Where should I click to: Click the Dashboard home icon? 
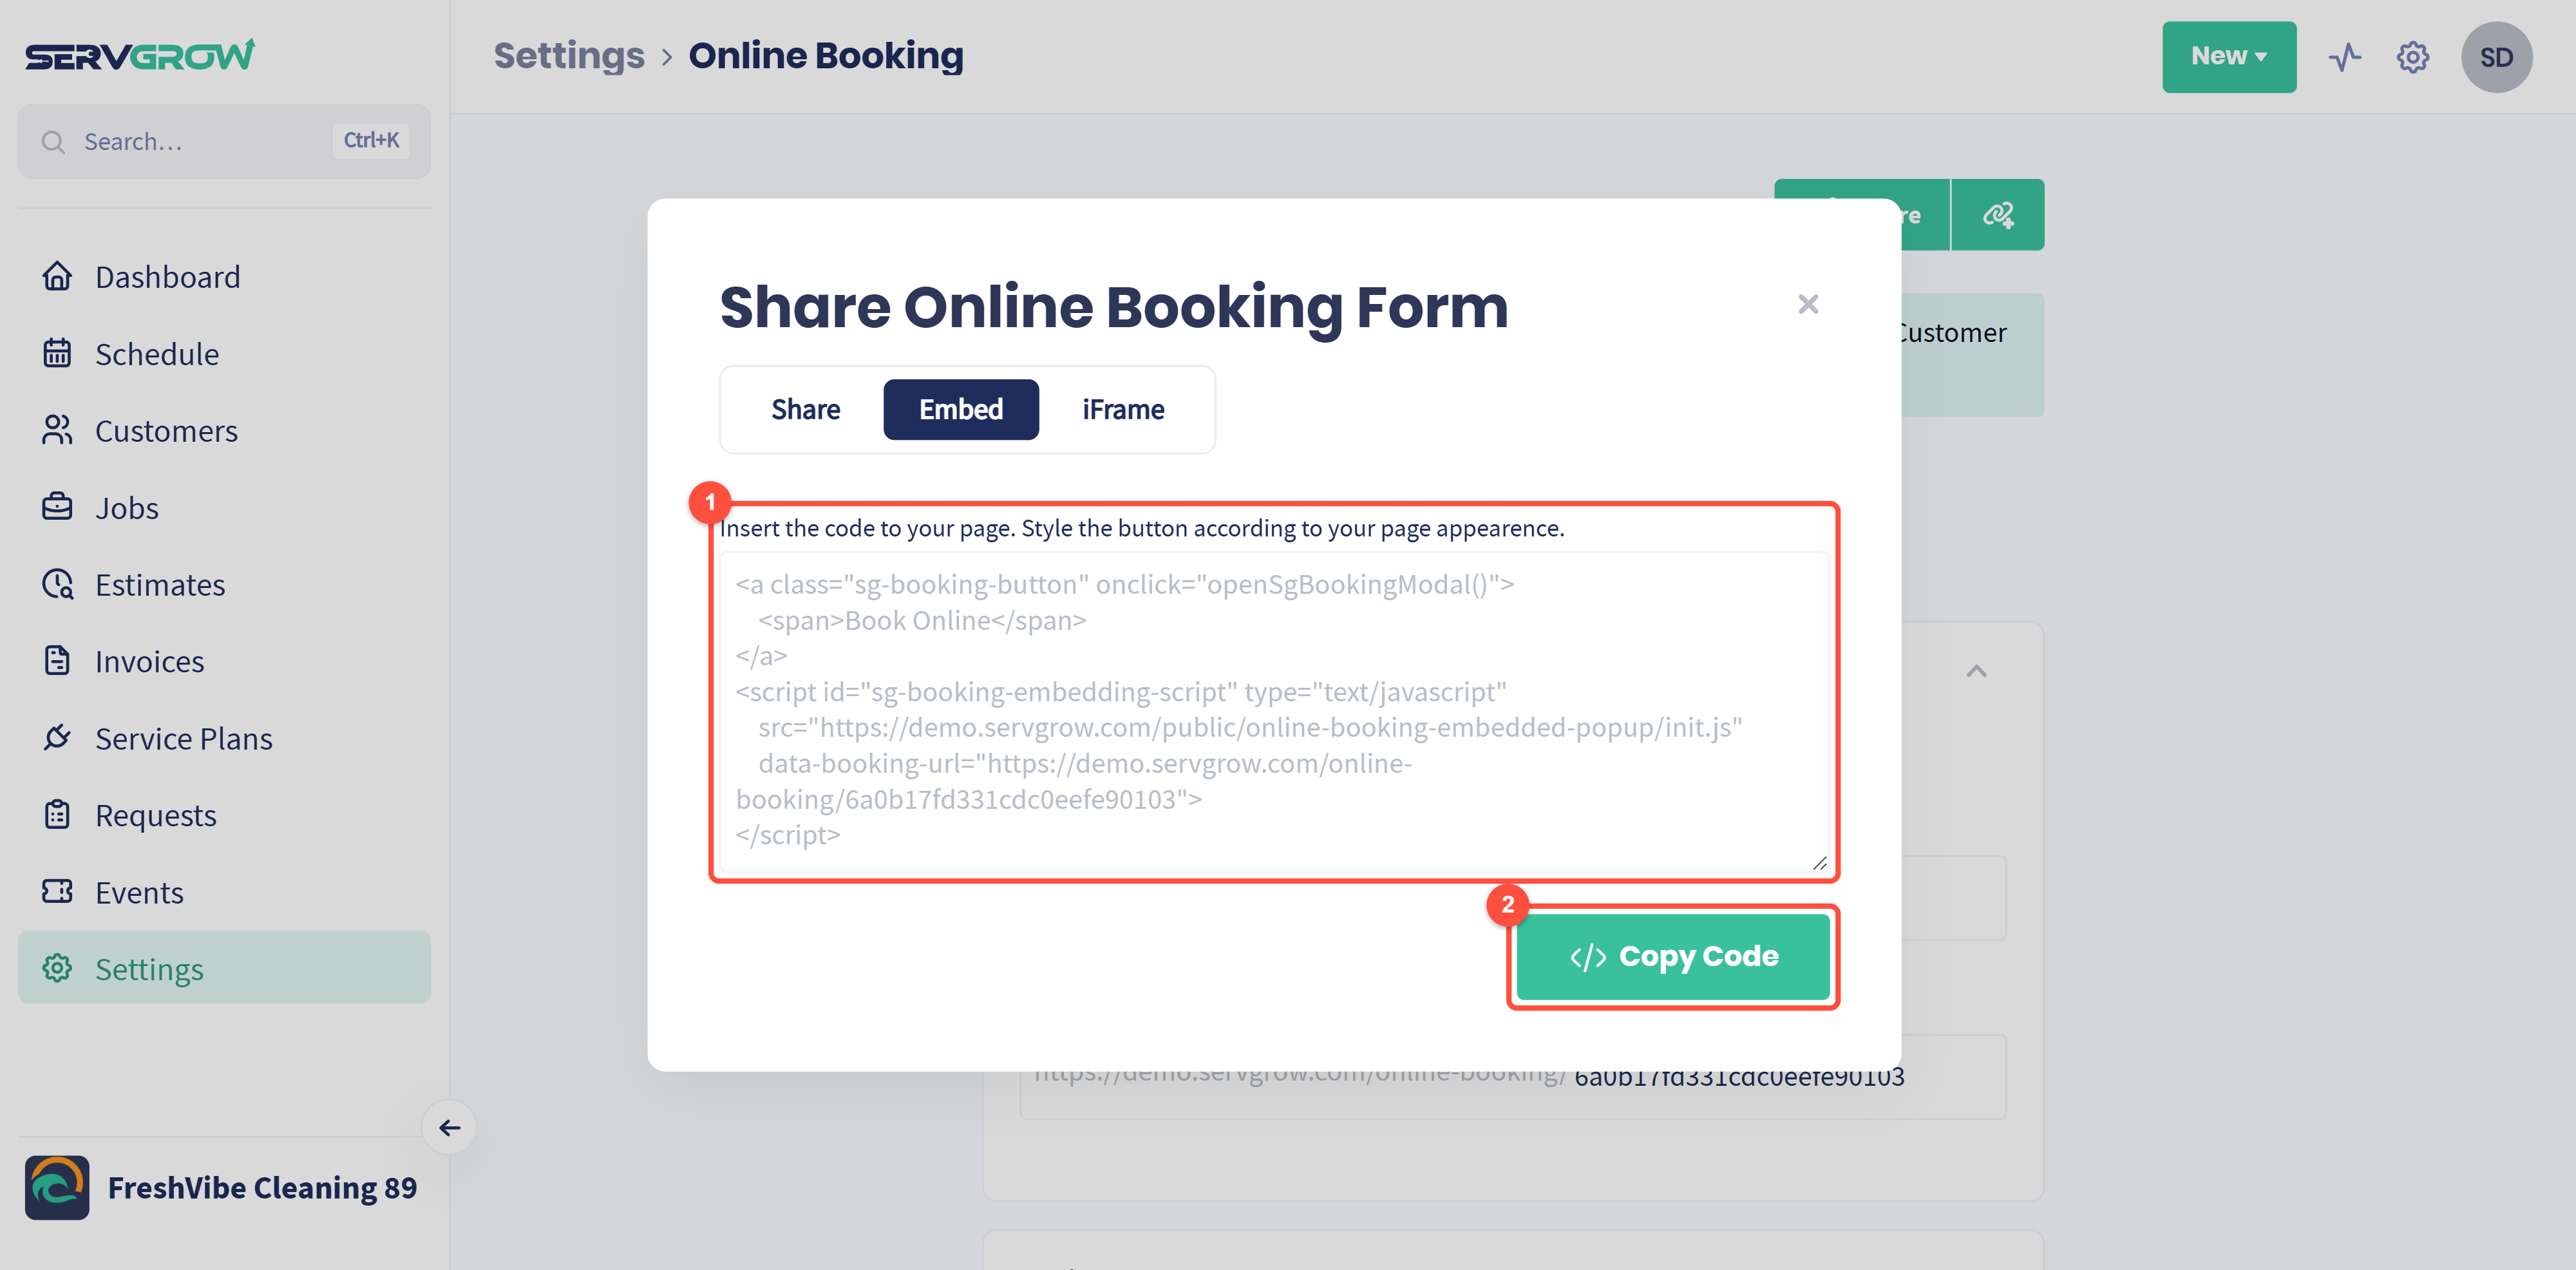[x=57, y=276]
